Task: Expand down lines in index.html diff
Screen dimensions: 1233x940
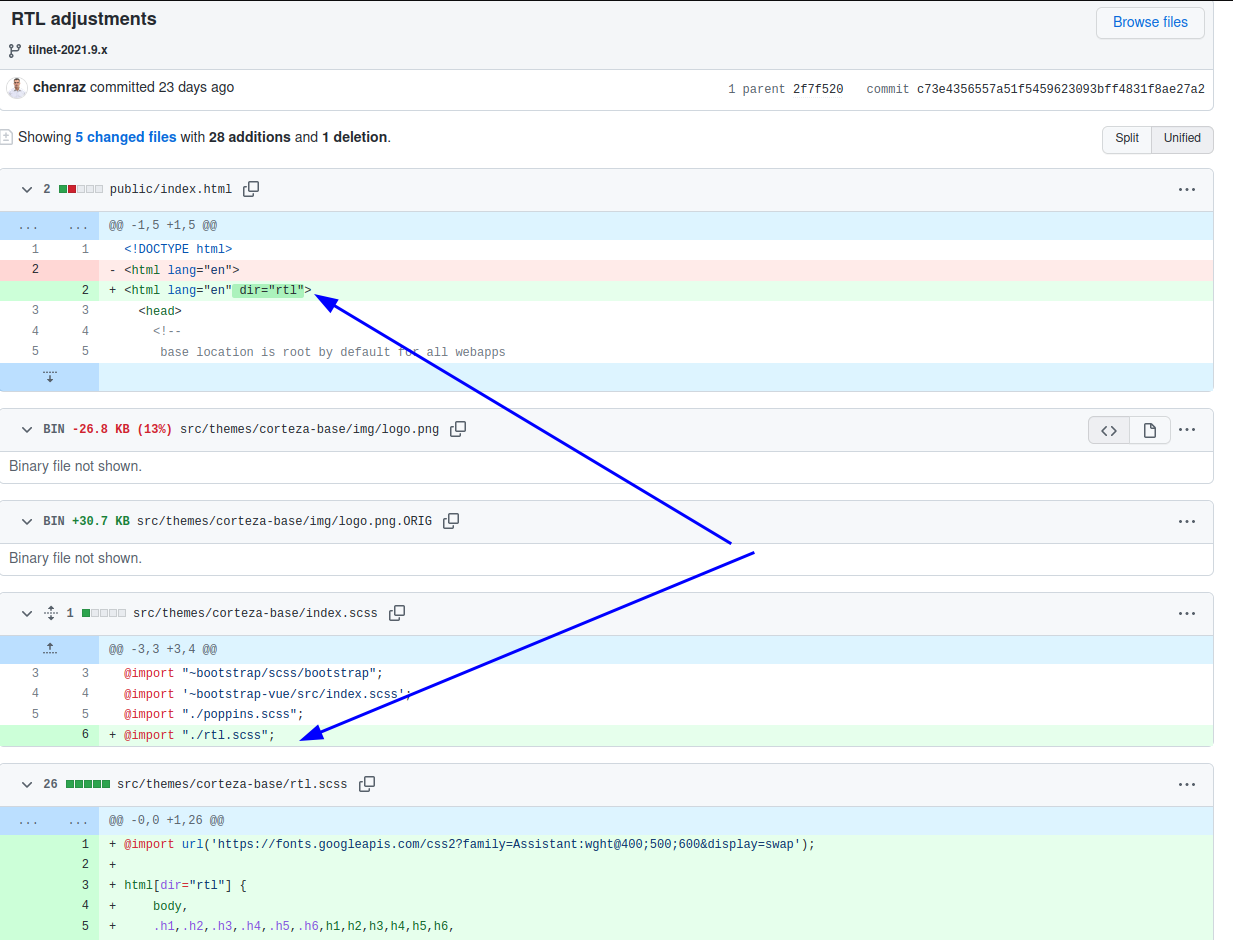Action: (50, 377)
